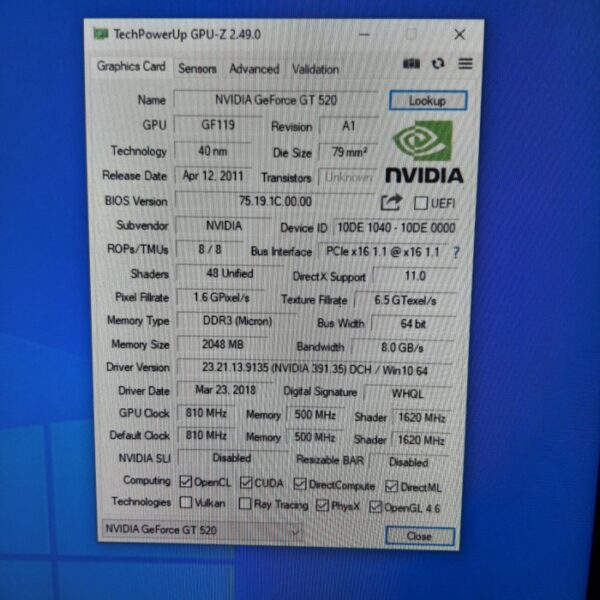This screenshot has width=600, height=600.
Task: Click the Resizable BAR field Disabled
Action: [x=409, y=462]
